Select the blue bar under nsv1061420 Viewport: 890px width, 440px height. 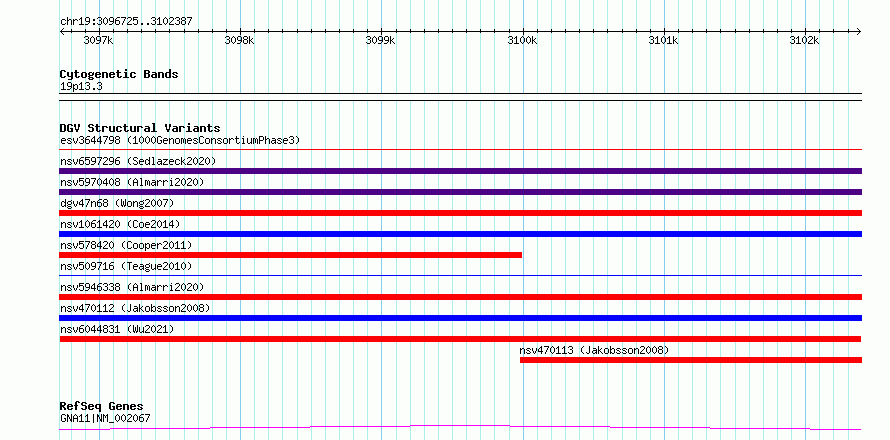tap(460, 234)
